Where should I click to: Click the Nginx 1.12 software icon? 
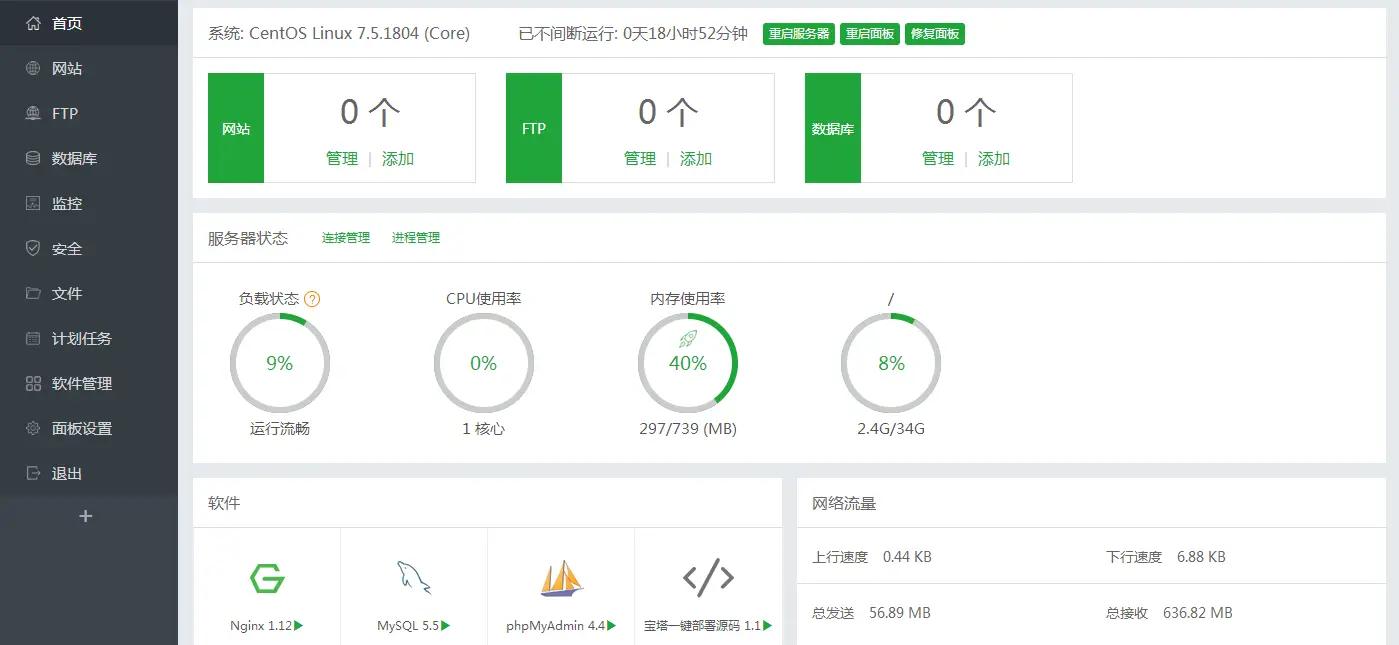click(x=267, y=578)
